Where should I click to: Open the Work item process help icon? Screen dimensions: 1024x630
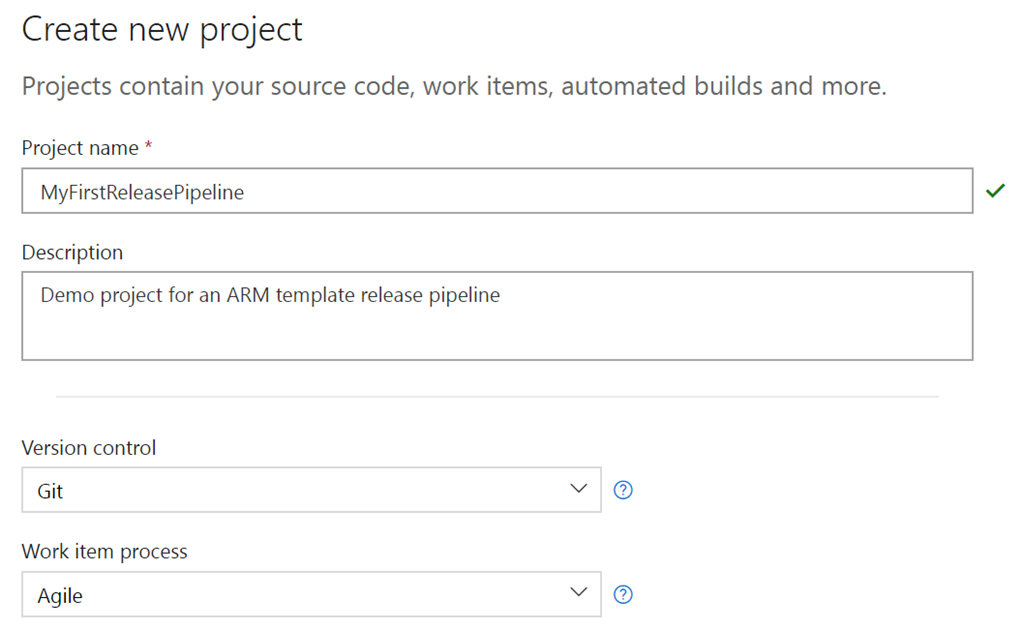pos(623,595)
